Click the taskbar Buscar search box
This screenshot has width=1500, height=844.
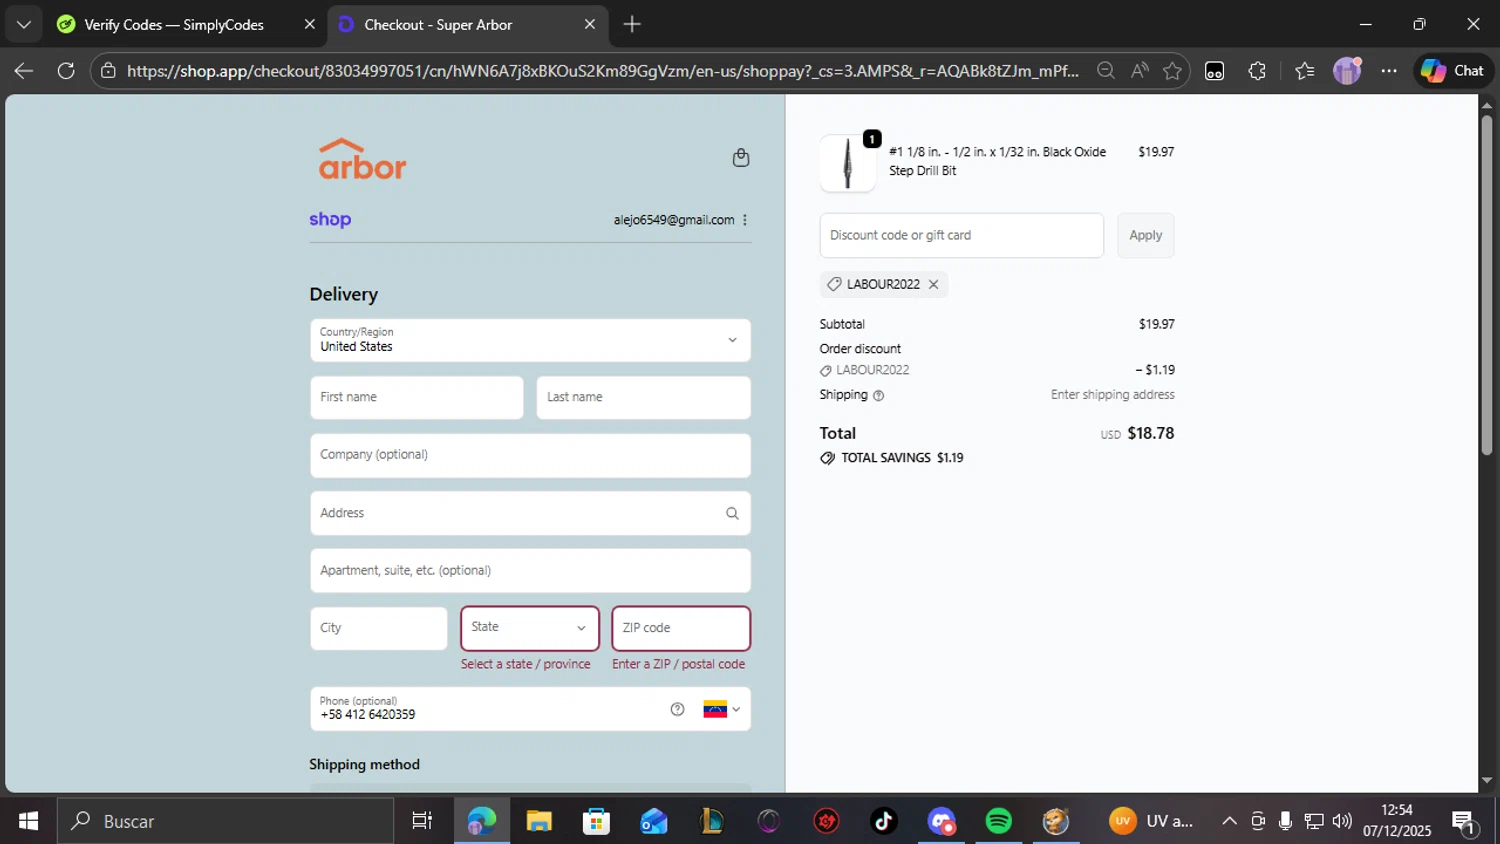point(226,821)
